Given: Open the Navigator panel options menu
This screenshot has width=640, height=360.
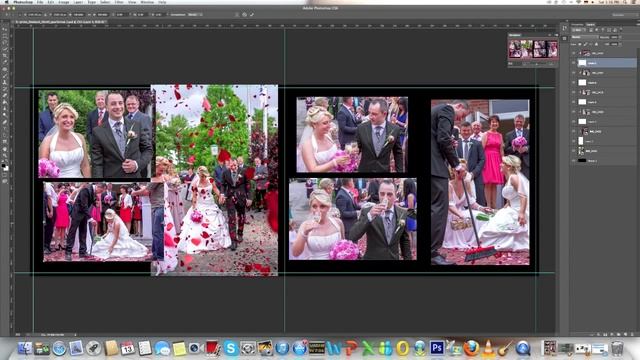Looking at the screenshot, I should coord(556,35).
